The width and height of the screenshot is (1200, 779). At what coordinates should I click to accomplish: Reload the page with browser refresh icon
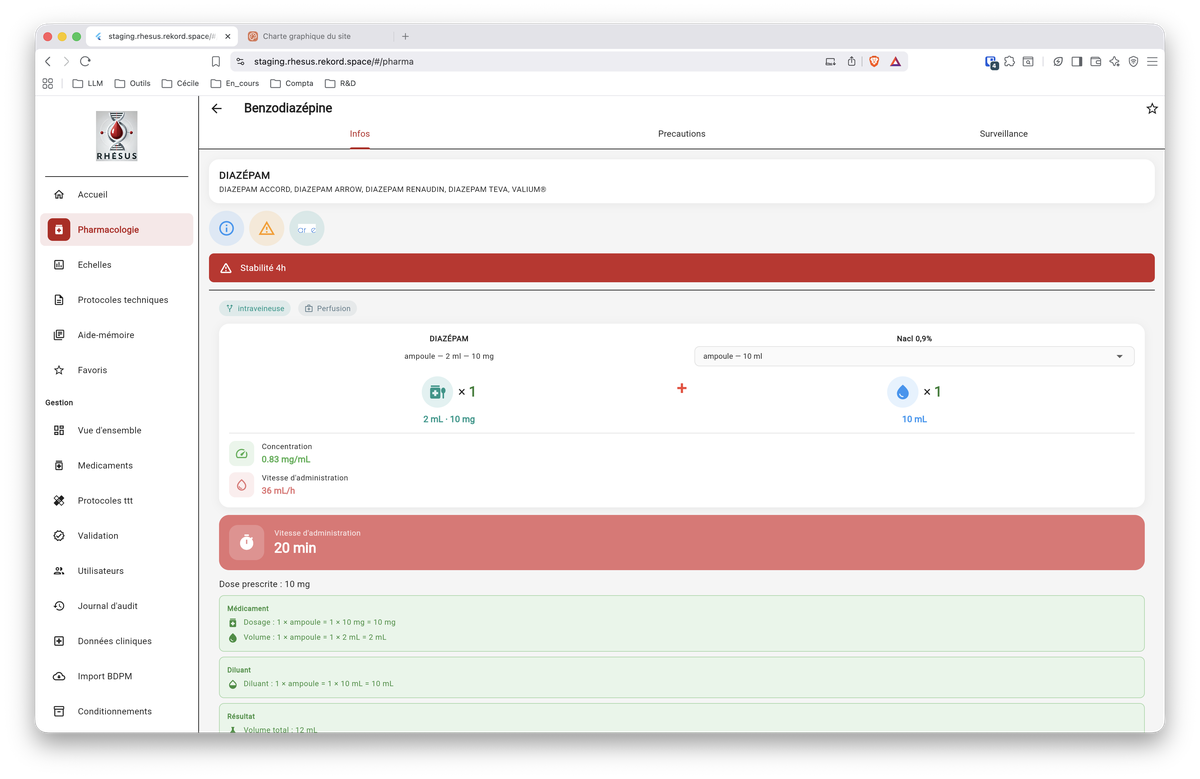point(85,61)
